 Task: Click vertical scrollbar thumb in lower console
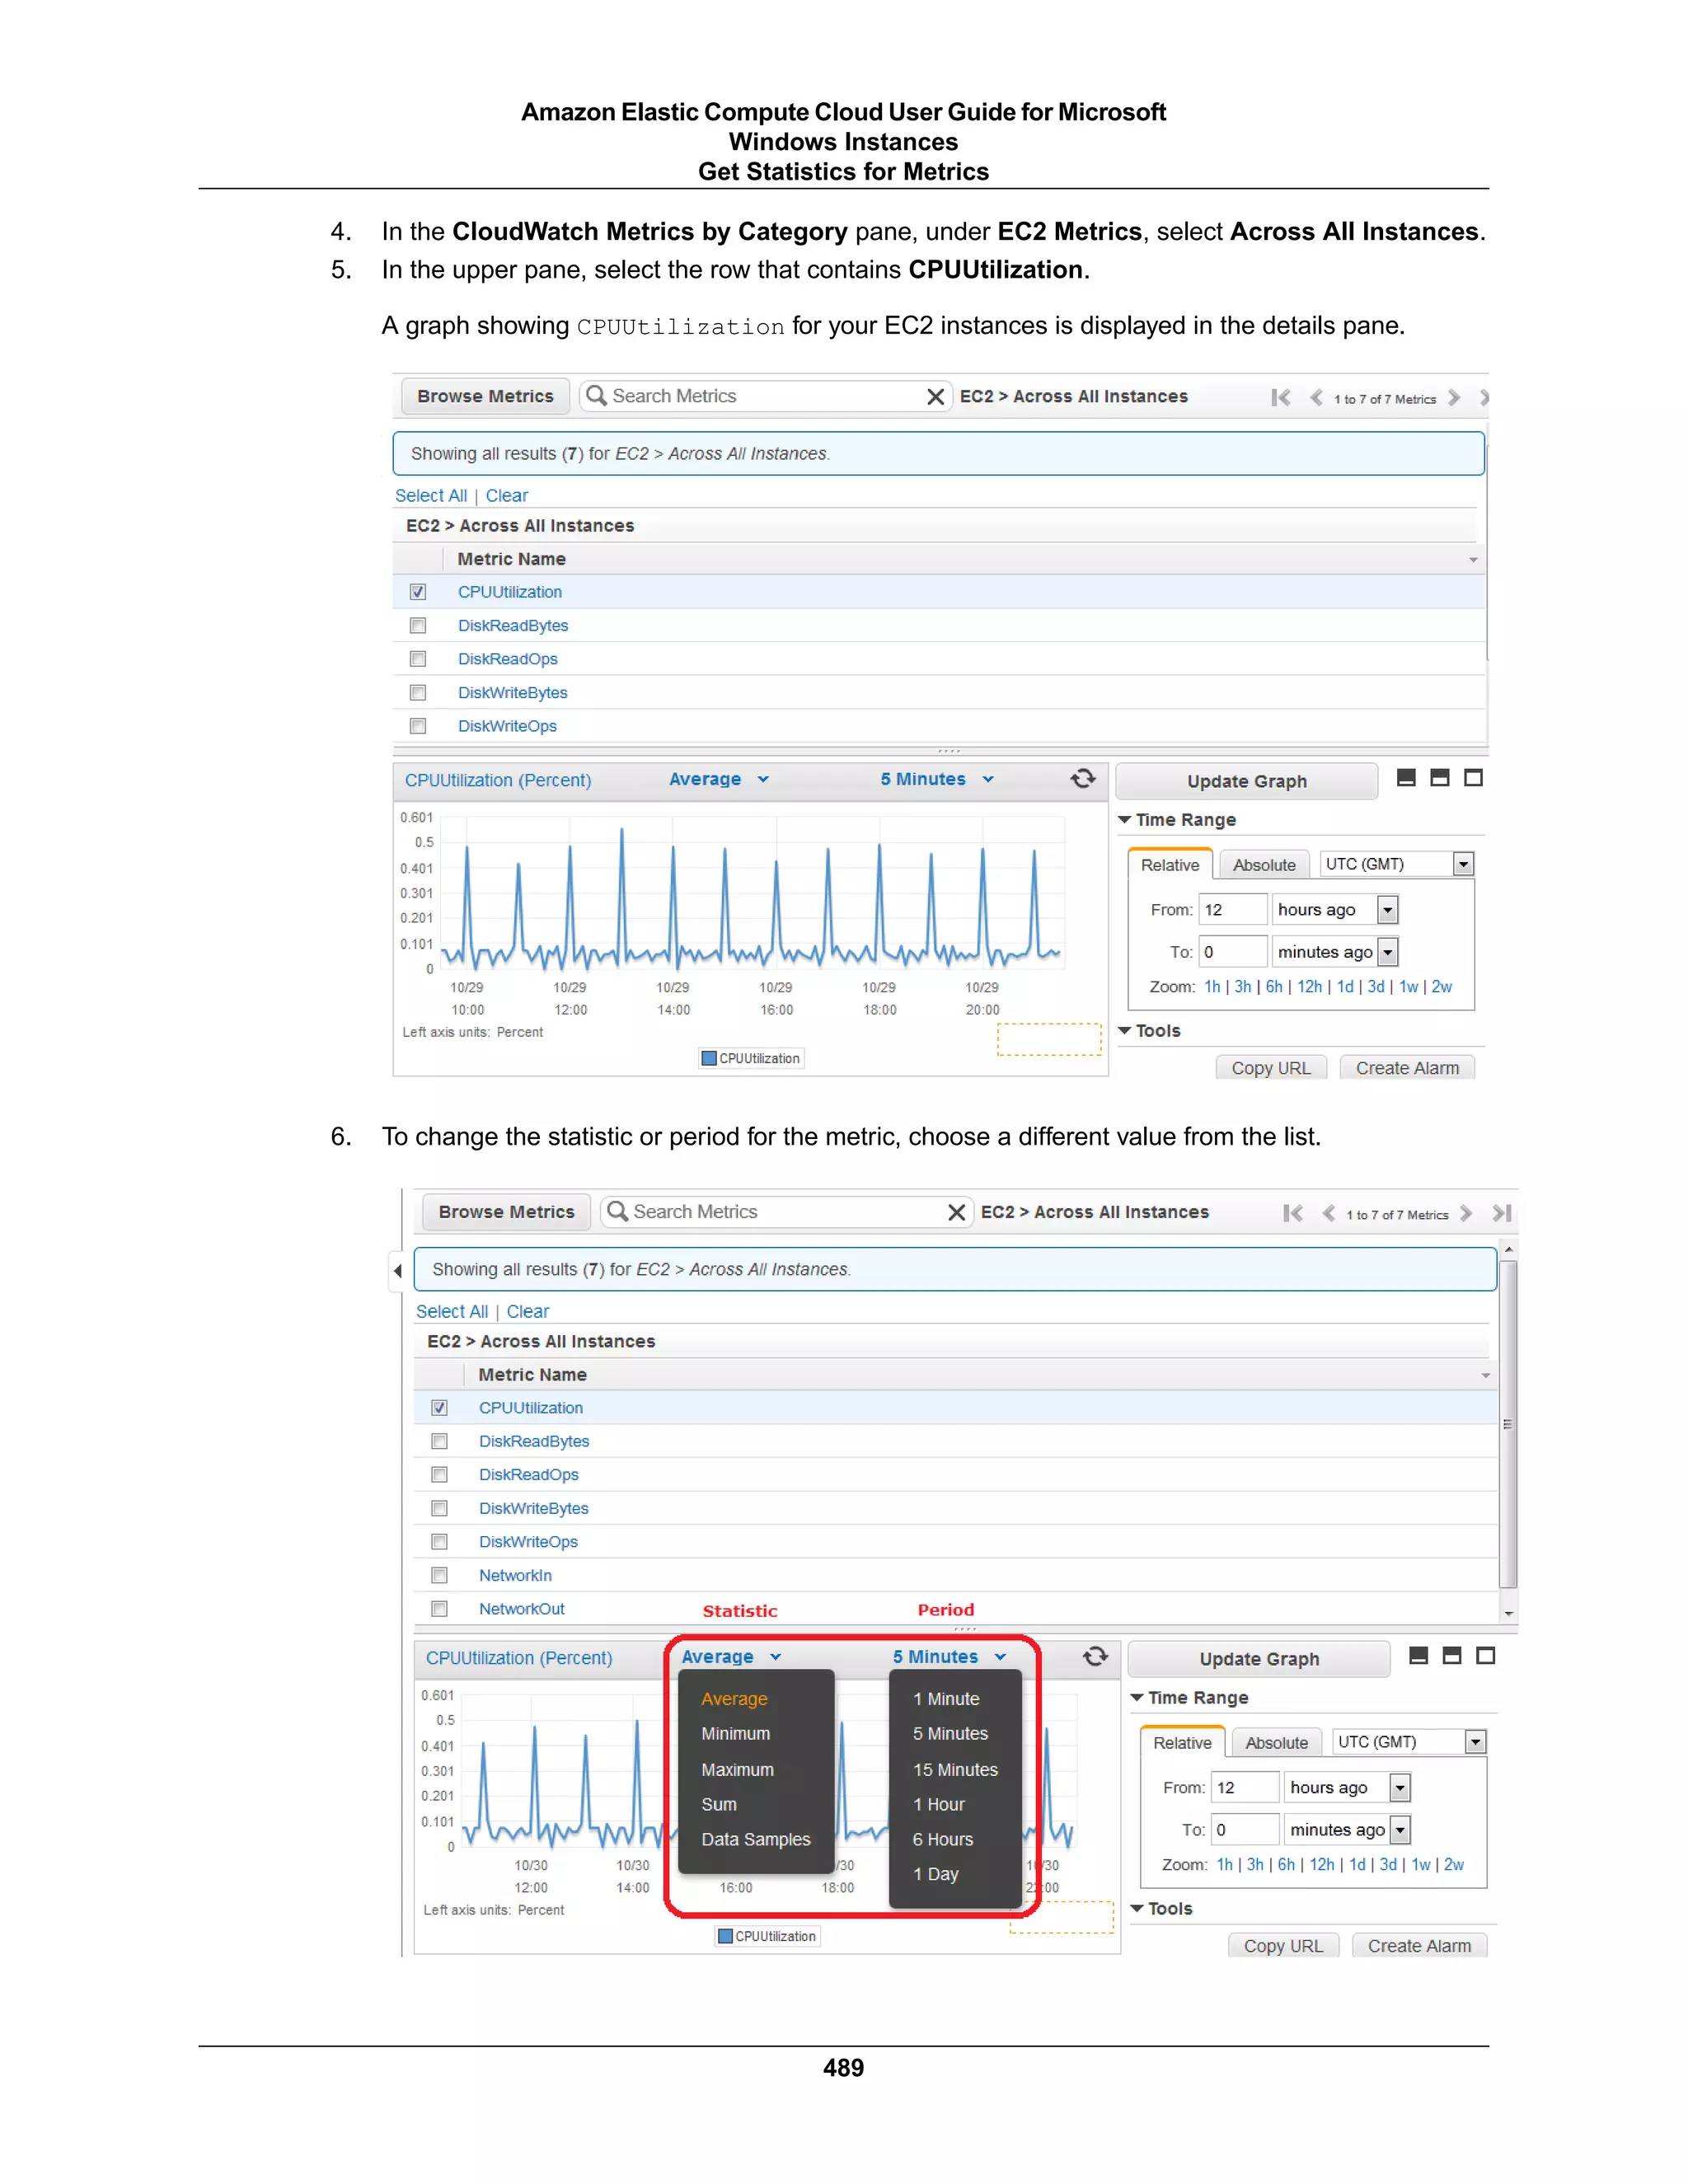[x=1508, y=1424]
